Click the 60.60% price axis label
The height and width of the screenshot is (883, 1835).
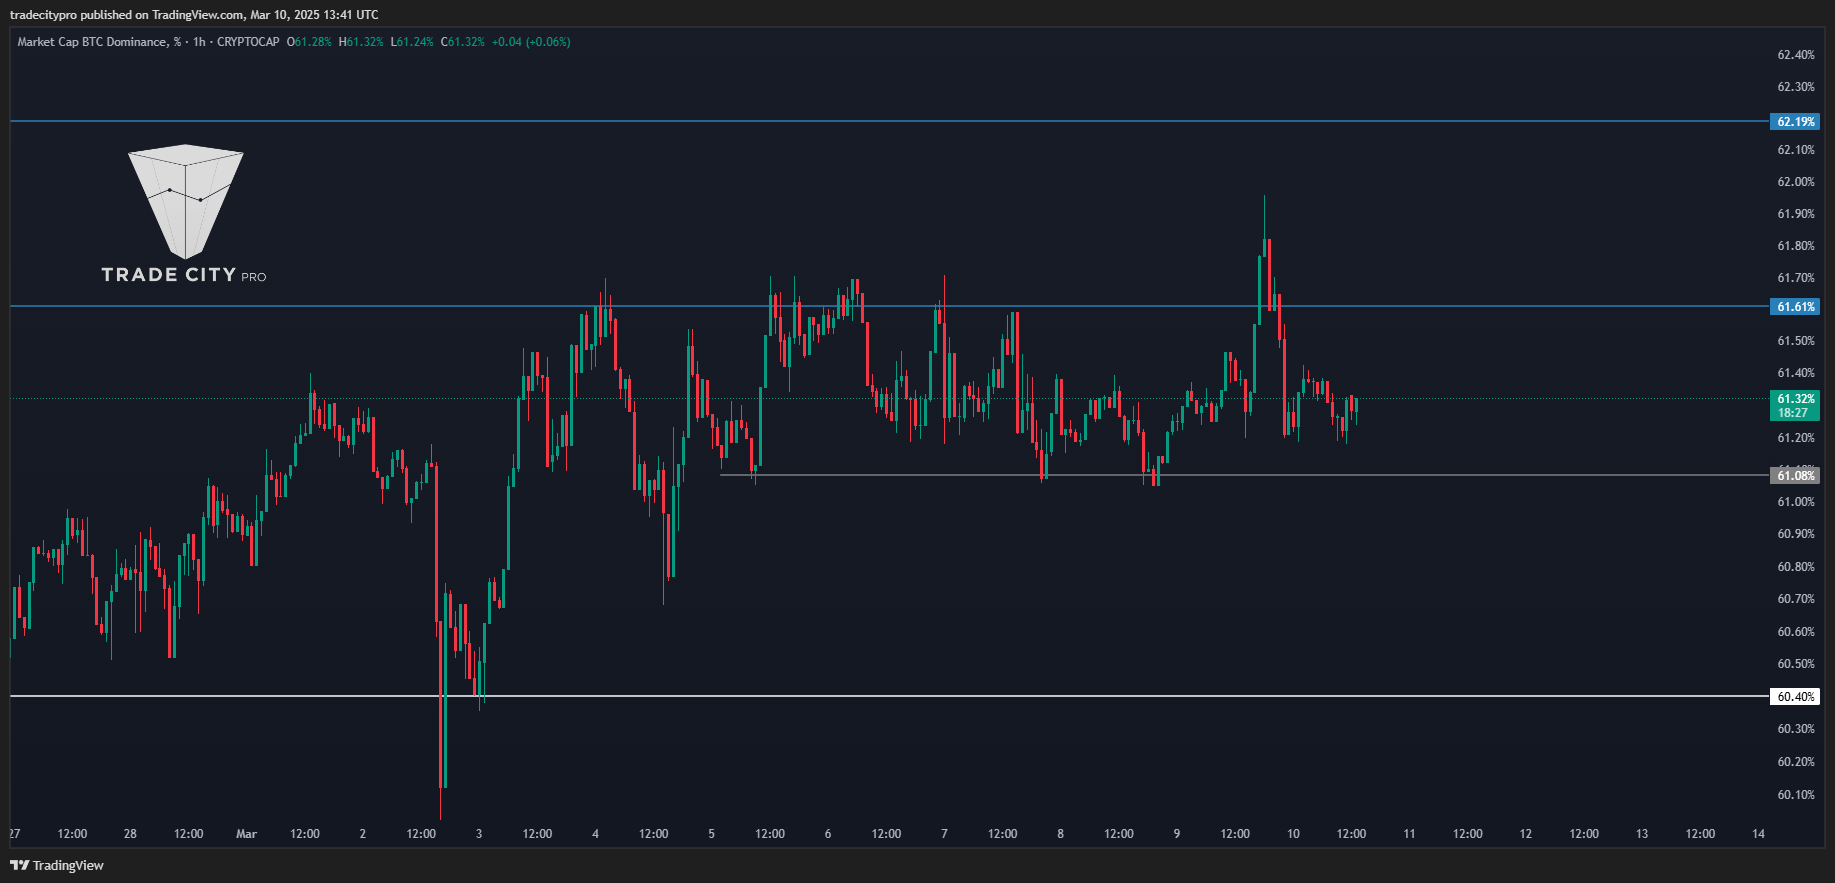1796,632
